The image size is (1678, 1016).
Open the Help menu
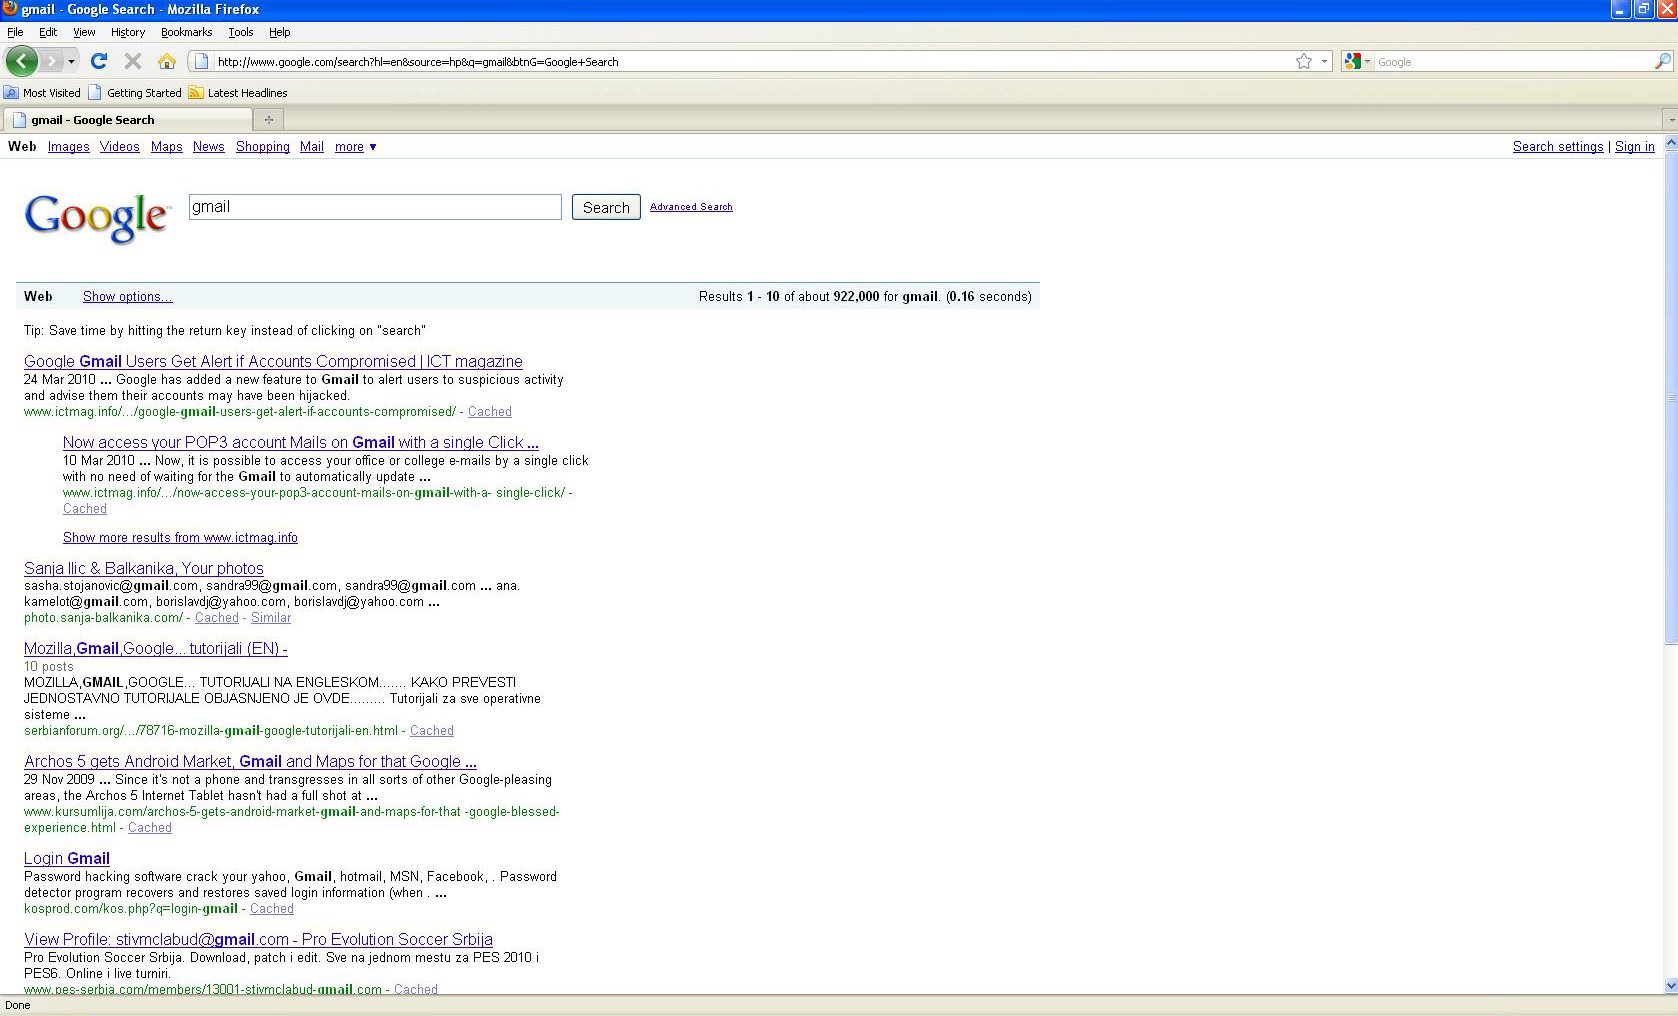[x=280, y=32]
